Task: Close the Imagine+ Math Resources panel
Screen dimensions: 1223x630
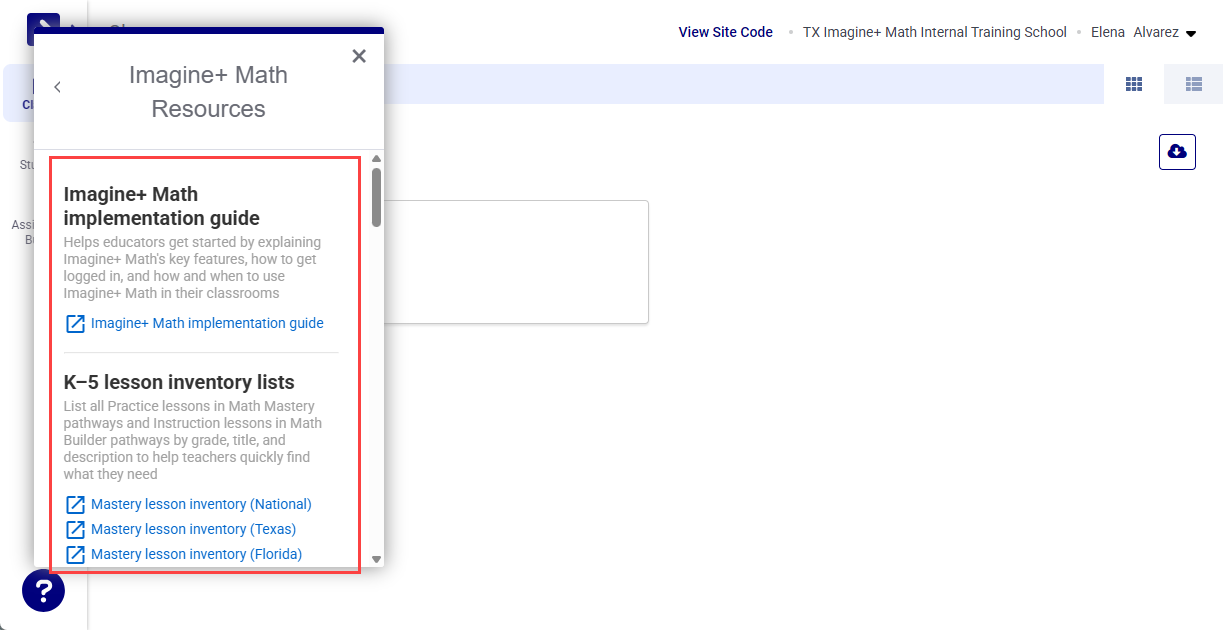Action: 359,56
